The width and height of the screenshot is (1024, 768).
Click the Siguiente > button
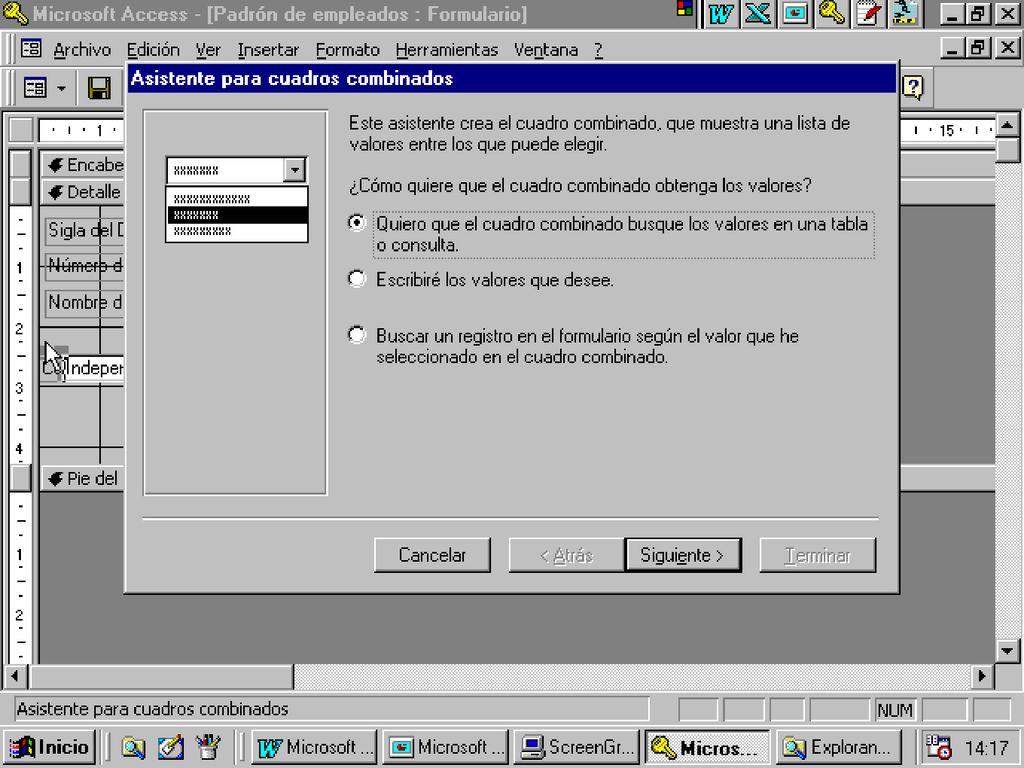pos(683,555)
